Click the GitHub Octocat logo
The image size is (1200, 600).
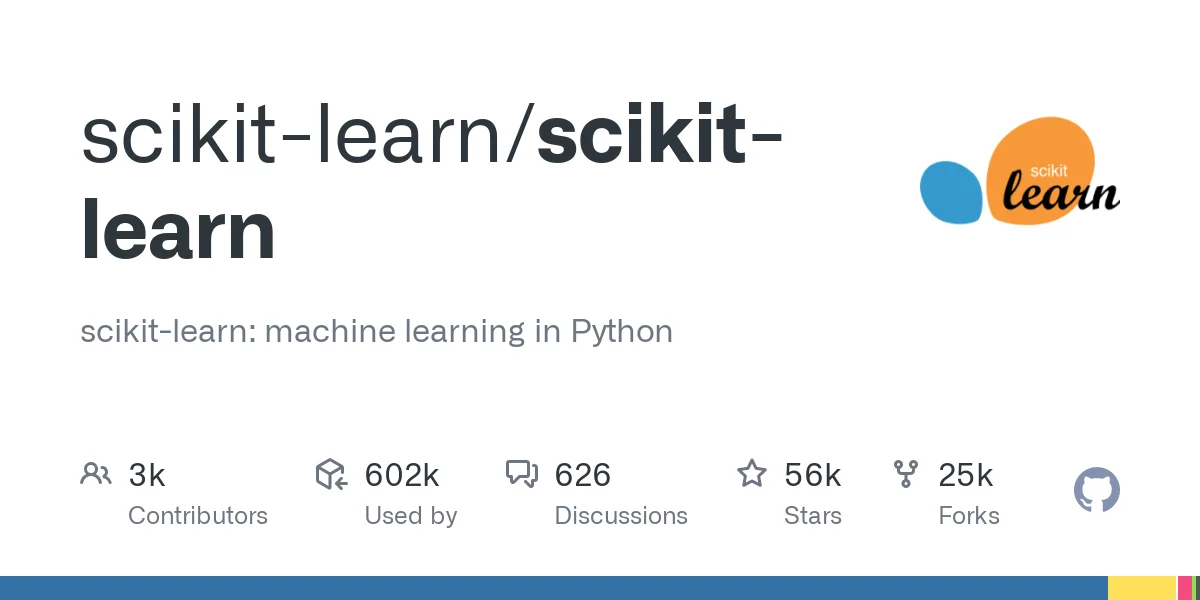1097,491
